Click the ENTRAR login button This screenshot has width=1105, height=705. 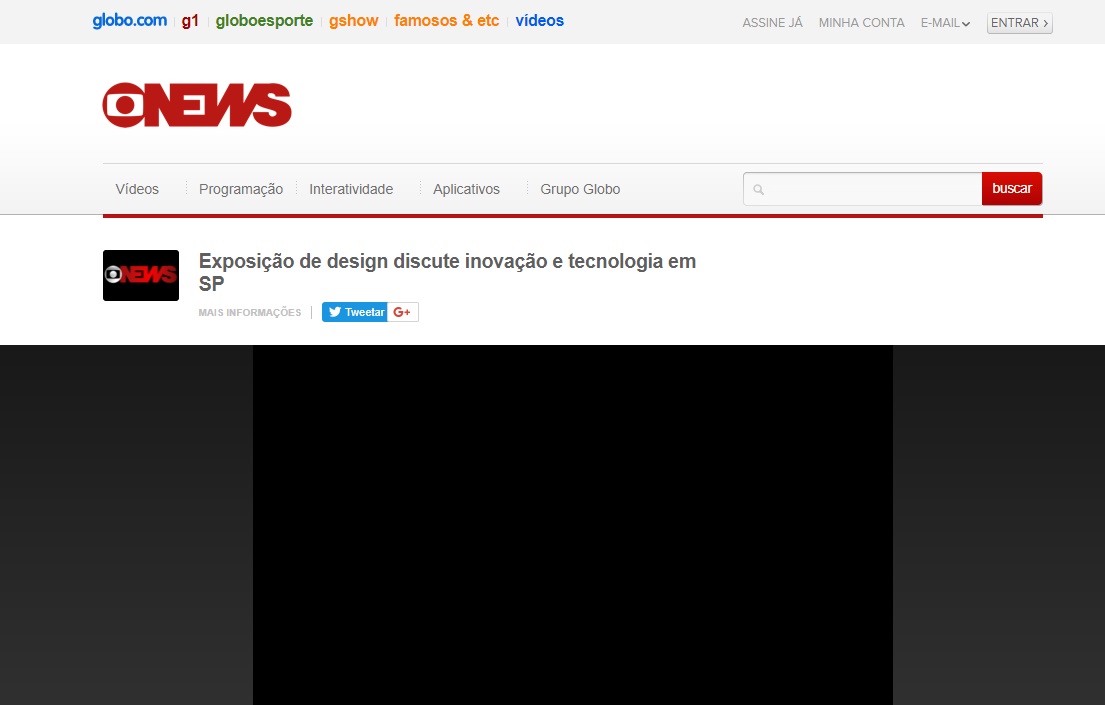point(1020,23)
